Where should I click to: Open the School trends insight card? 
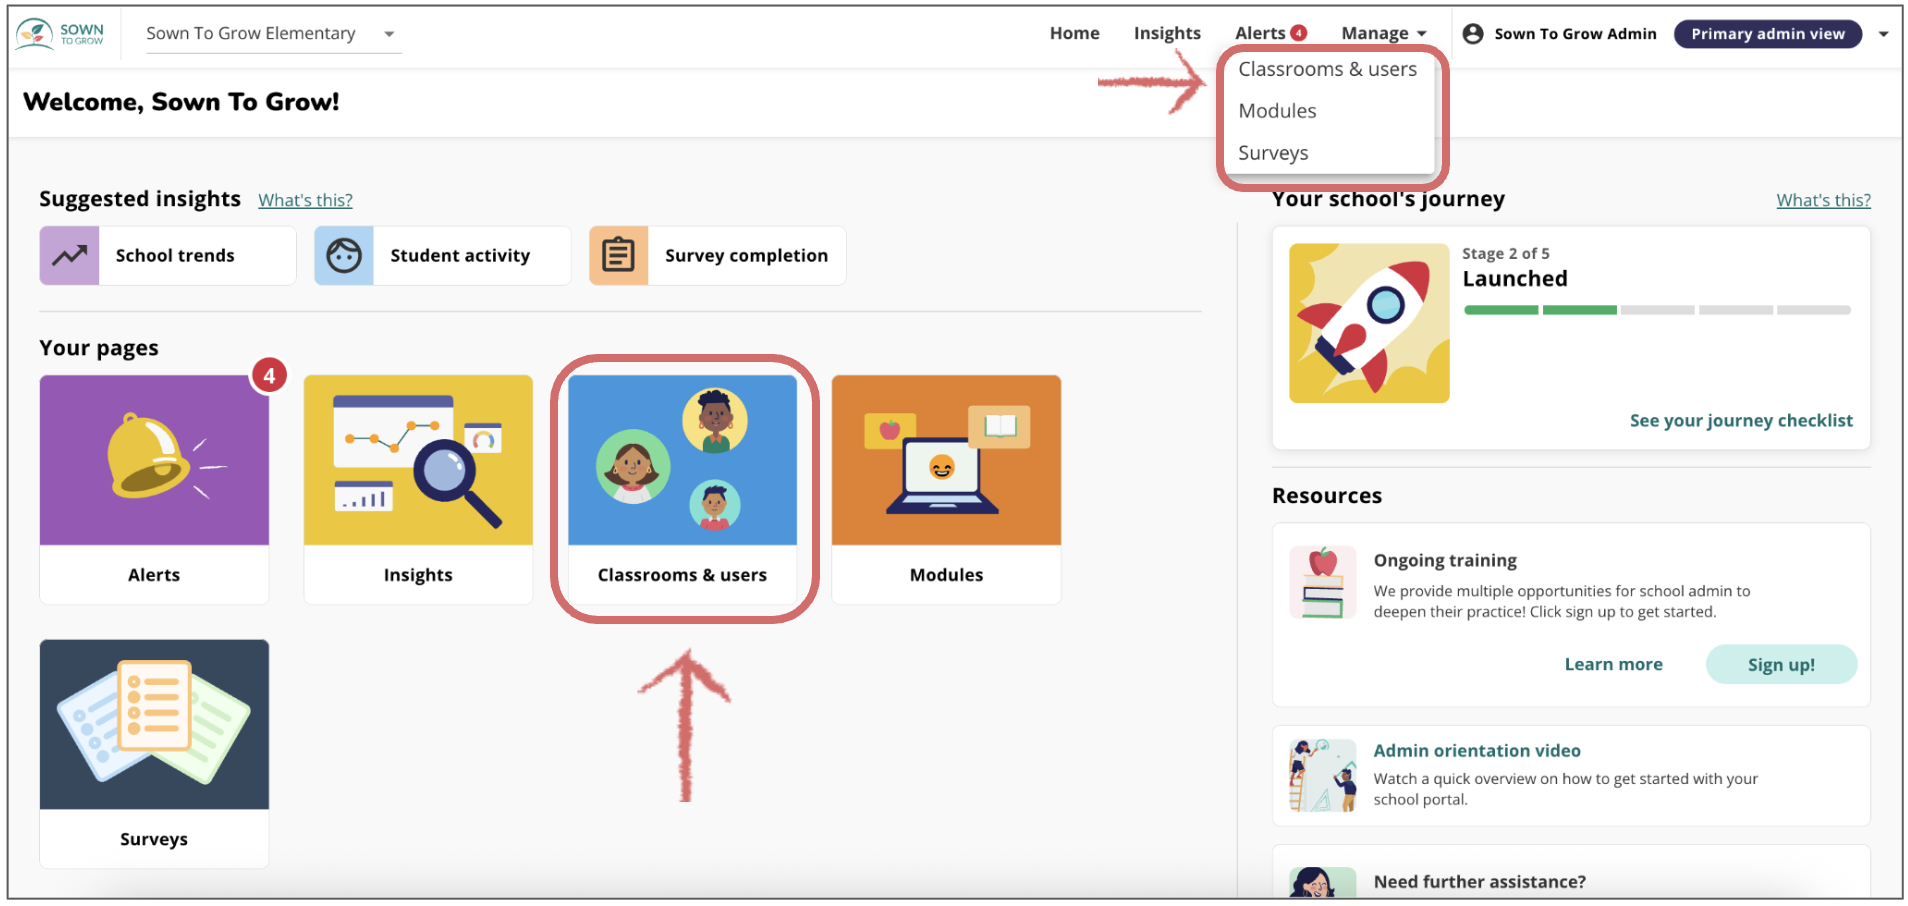click(x=168, y=256)
